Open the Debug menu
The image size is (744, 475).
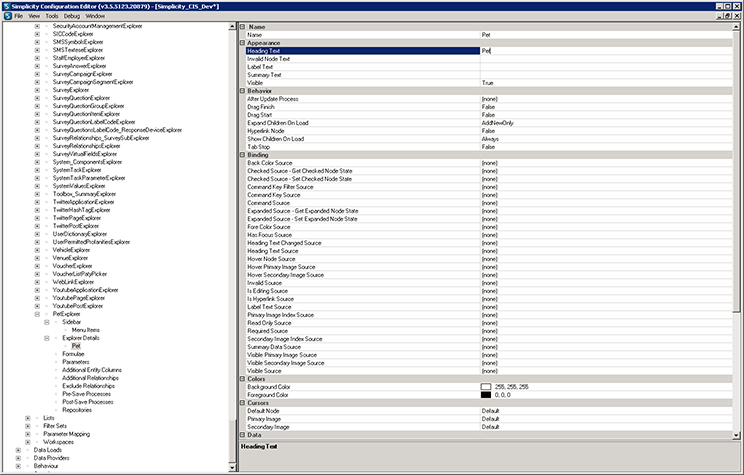tap(72, 16)
